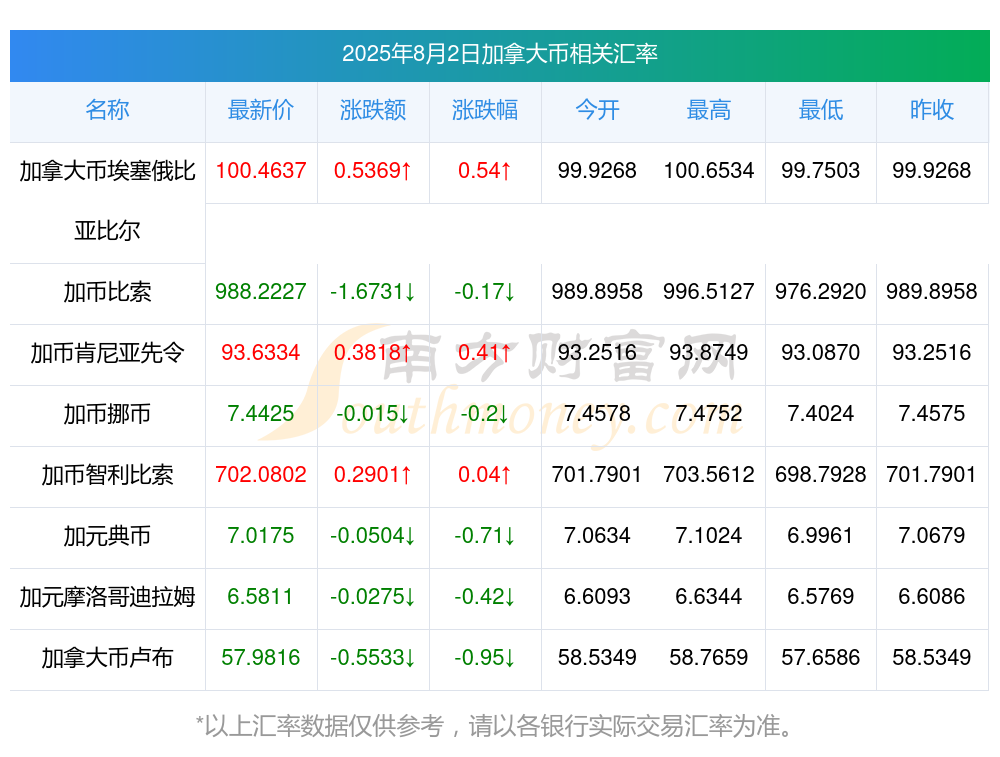1000x757 pixels.
Task: Click the 昨收 column header
Action: pos(932,110)
